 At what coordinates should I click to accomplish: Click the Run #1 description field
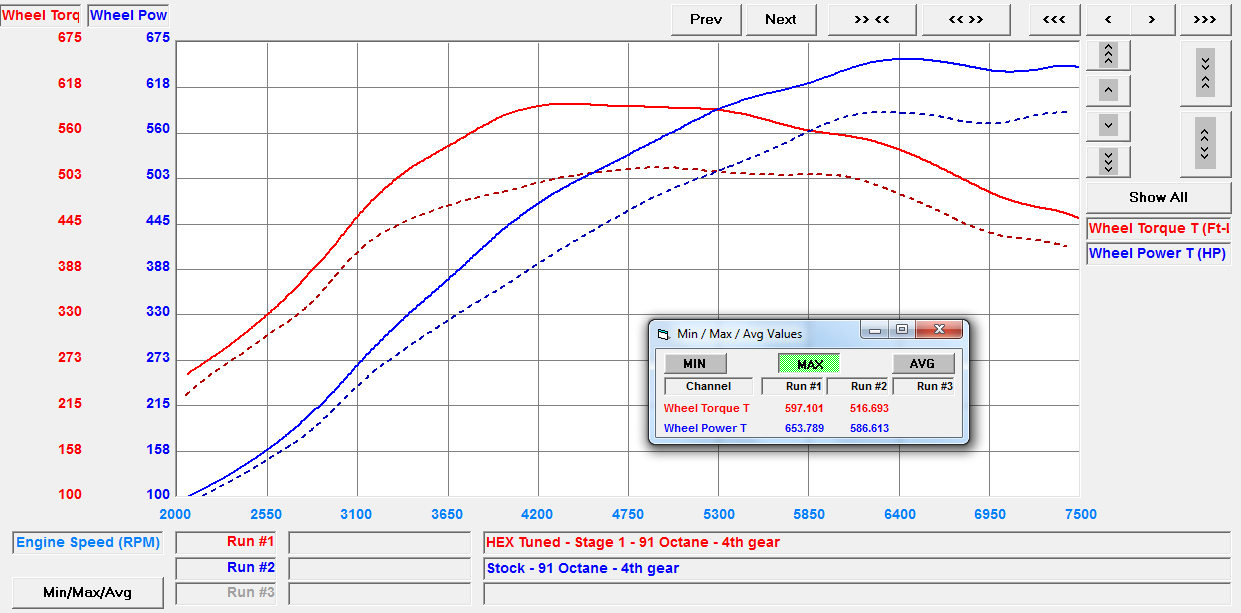pos(855,543)
